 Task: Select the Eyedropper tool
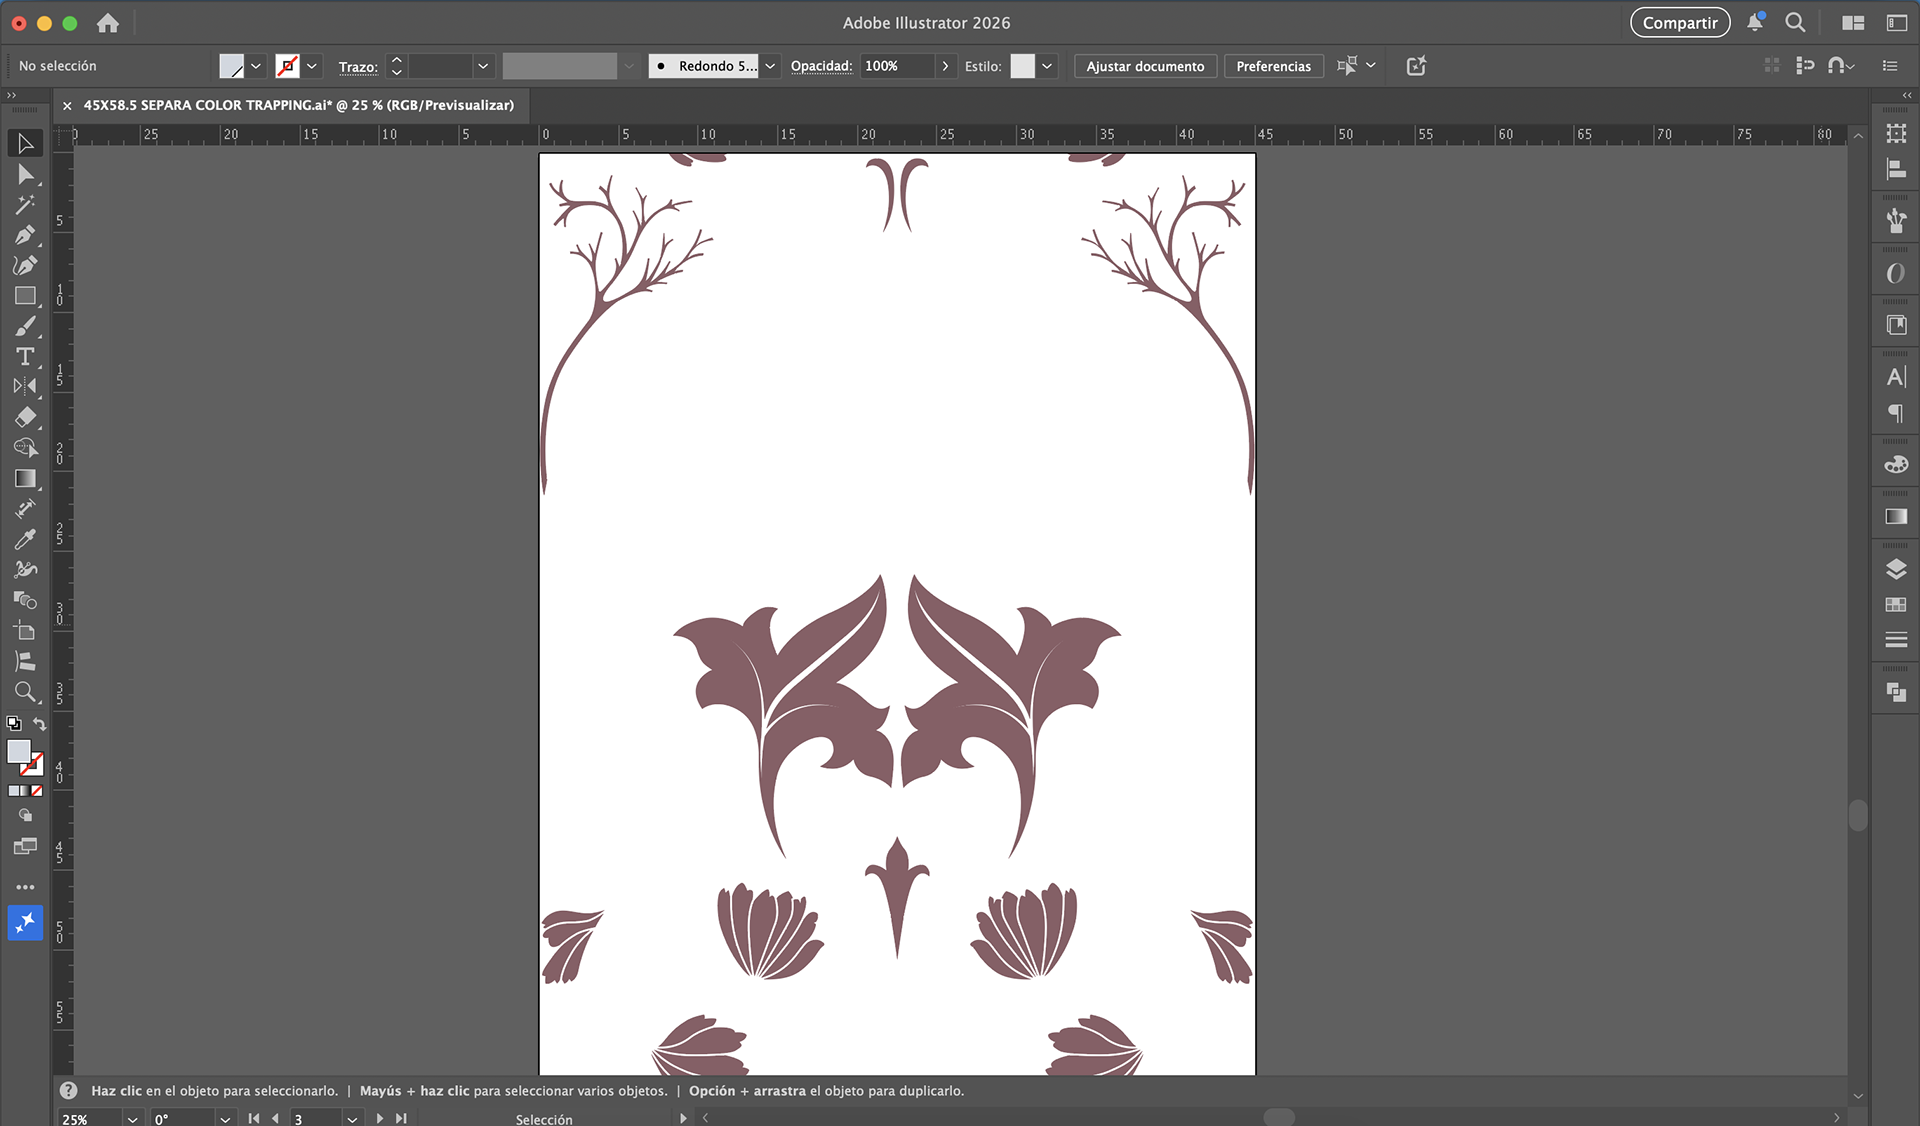[x=25, y=539]
